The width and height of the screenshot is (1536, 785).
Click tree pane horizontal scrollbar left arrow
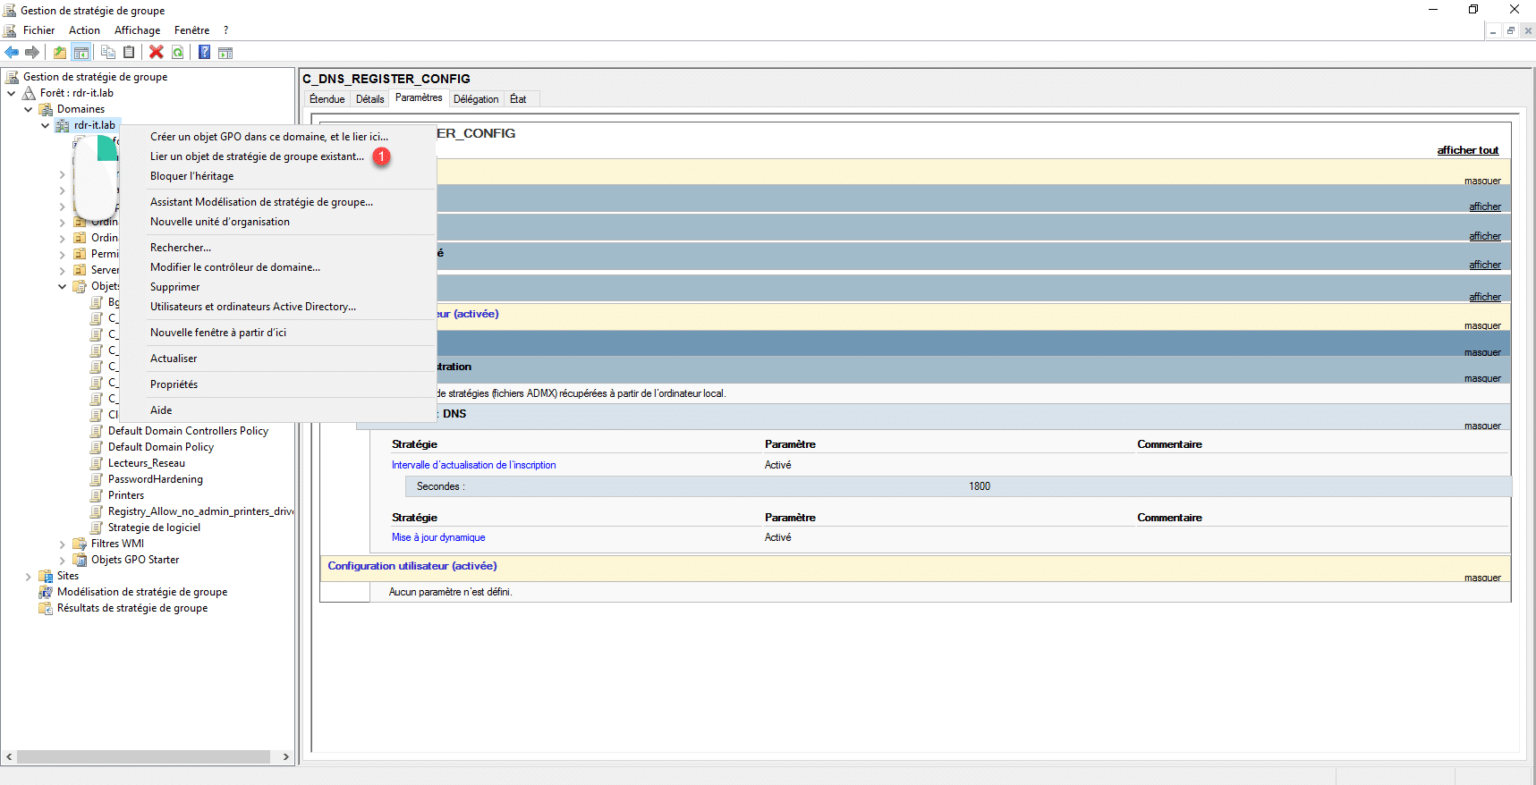click(x=9, y=757)
